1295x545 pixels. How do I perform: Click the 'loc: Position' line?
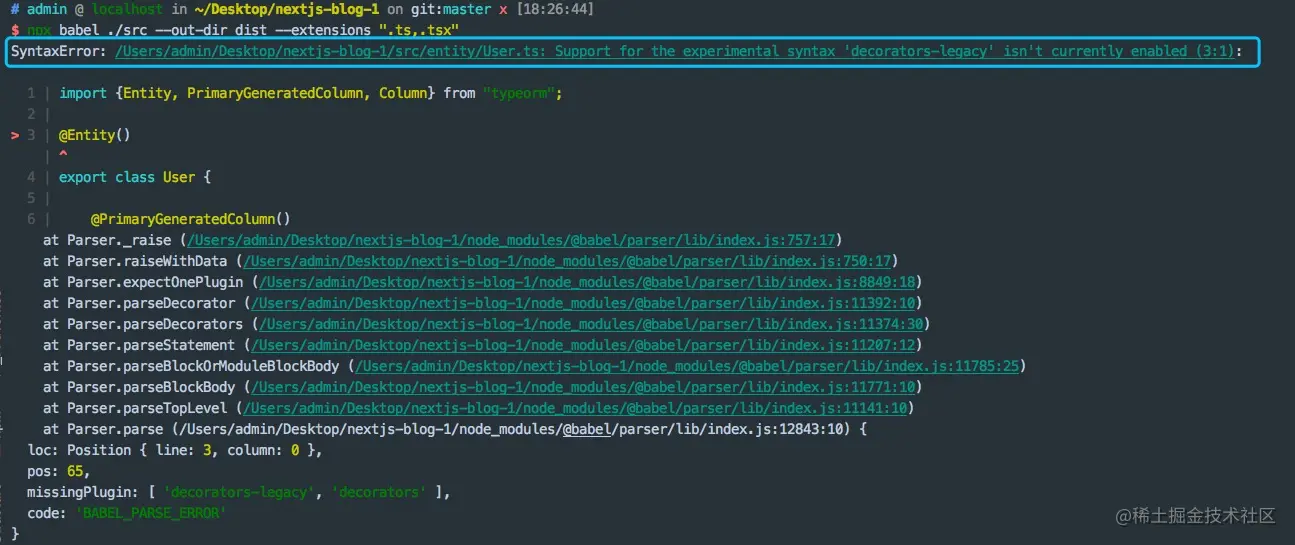(175, 450)
